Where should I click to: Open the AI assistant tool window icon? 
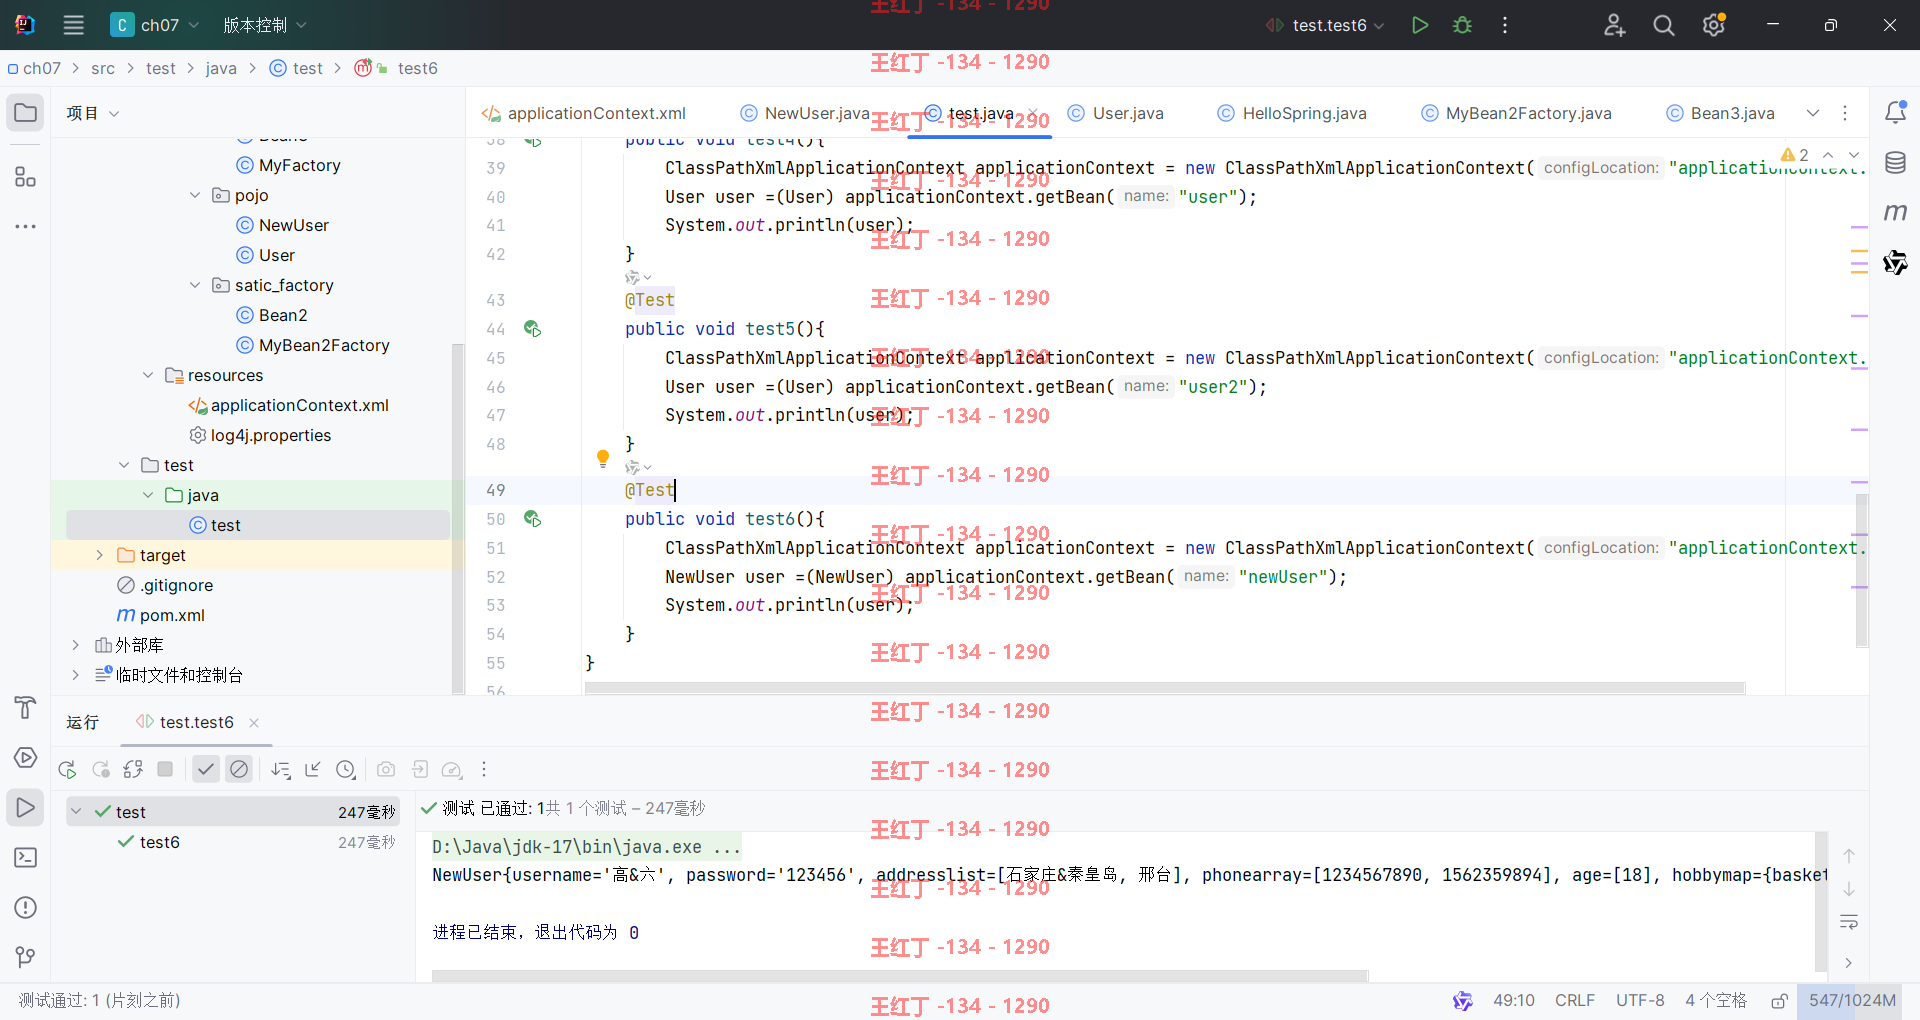[x=1895, y=262]
